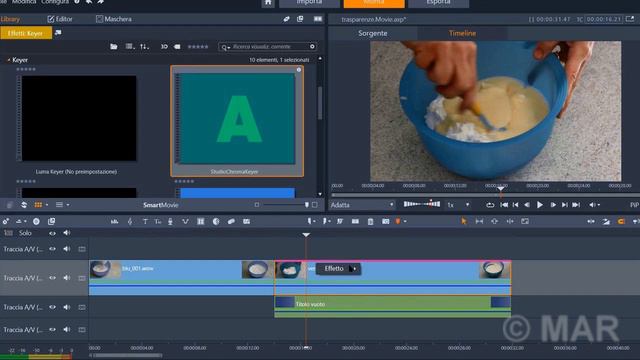Click the orange marker icon
Viewport: 640px width, 360px height.
pos(398,221)
